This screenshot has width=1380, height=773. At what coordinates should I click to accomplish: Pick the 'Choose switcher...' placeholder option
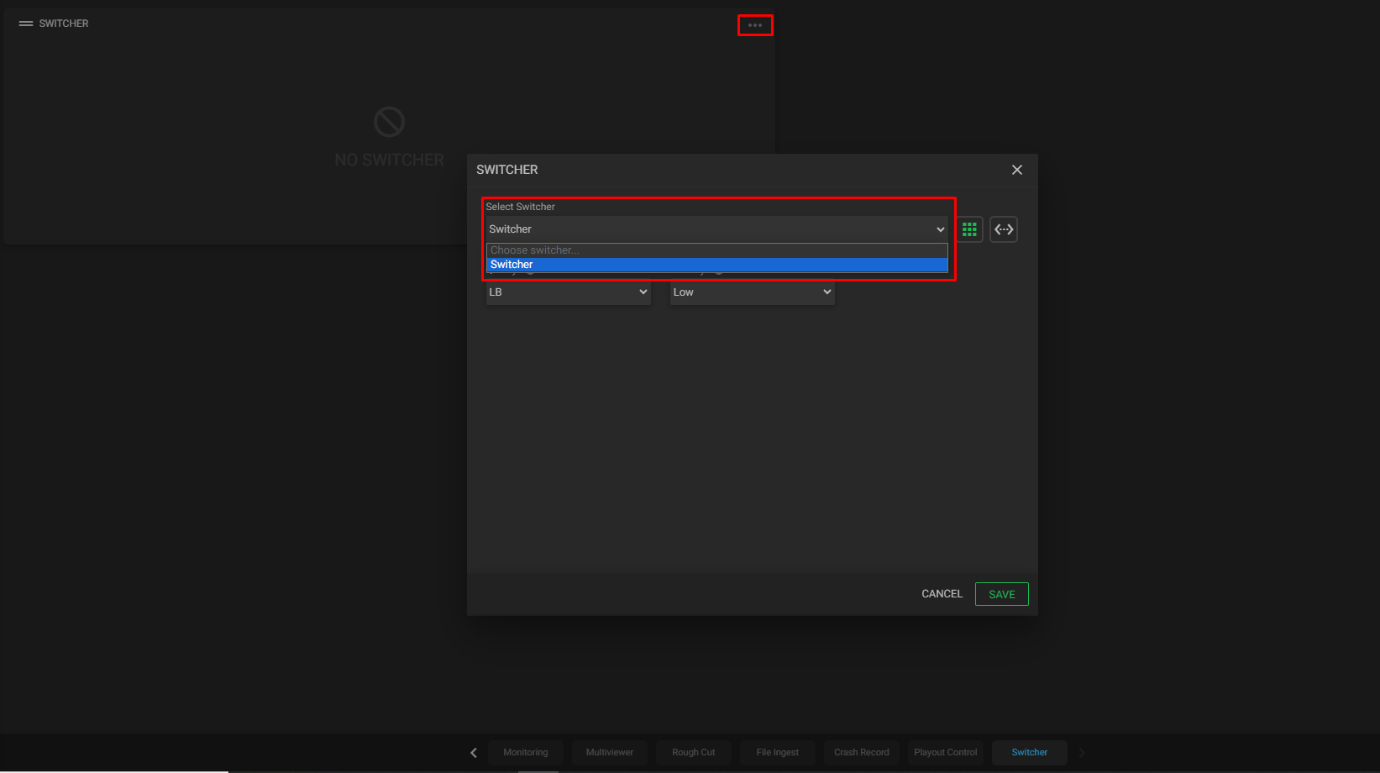(x=717, y=250)
